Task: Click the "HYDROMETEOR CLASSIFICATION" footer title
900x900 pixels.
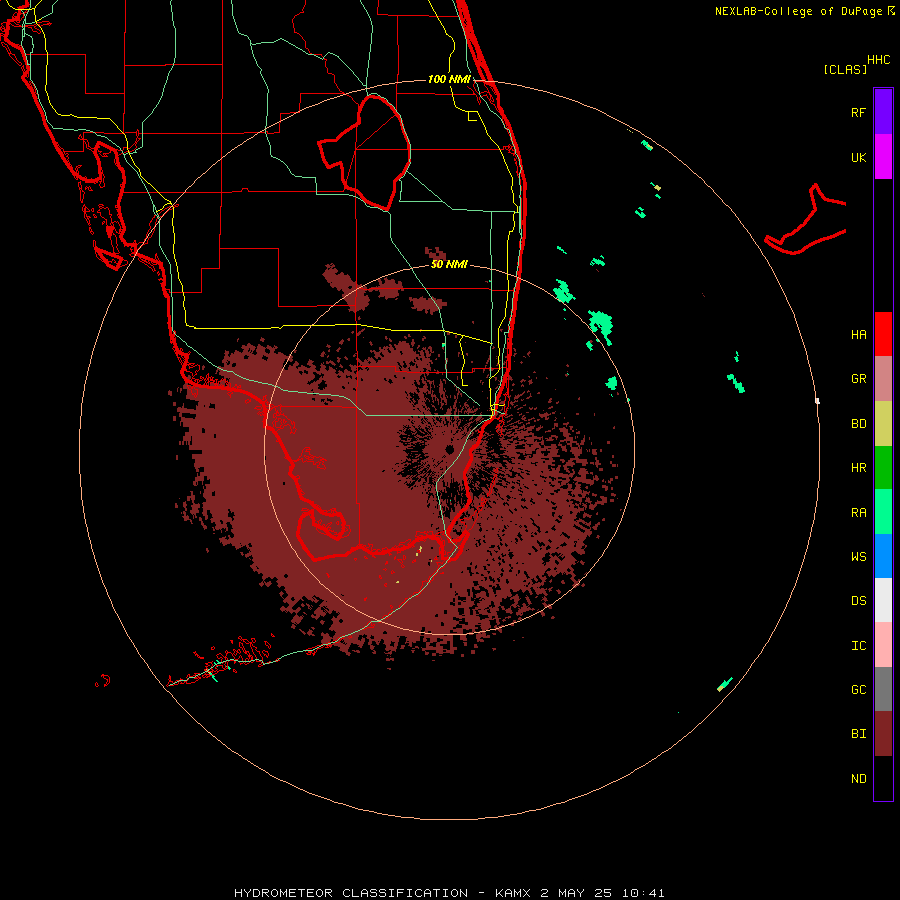Action: 351,893
